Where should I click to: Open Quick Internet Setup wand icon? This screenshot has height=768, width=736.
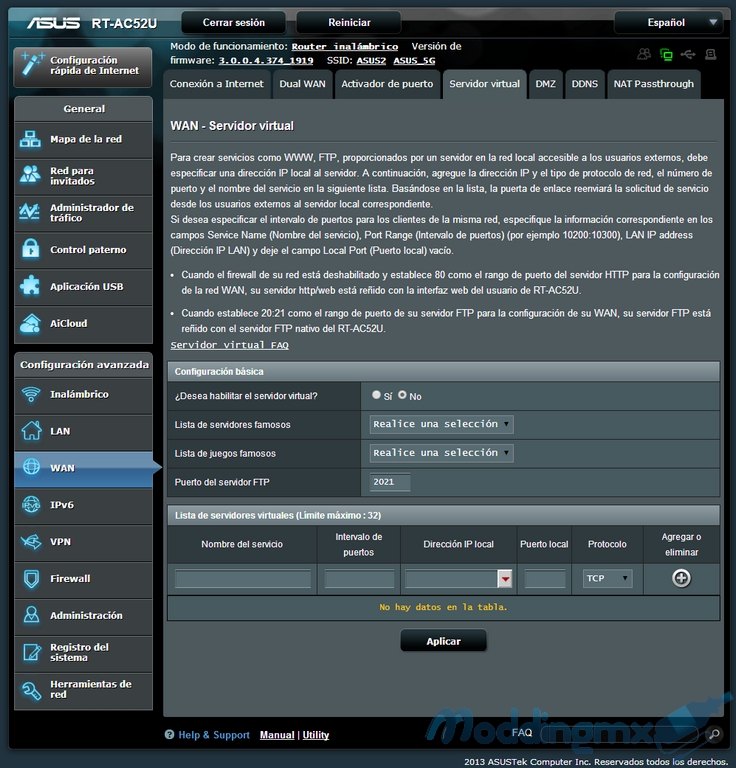32,65
